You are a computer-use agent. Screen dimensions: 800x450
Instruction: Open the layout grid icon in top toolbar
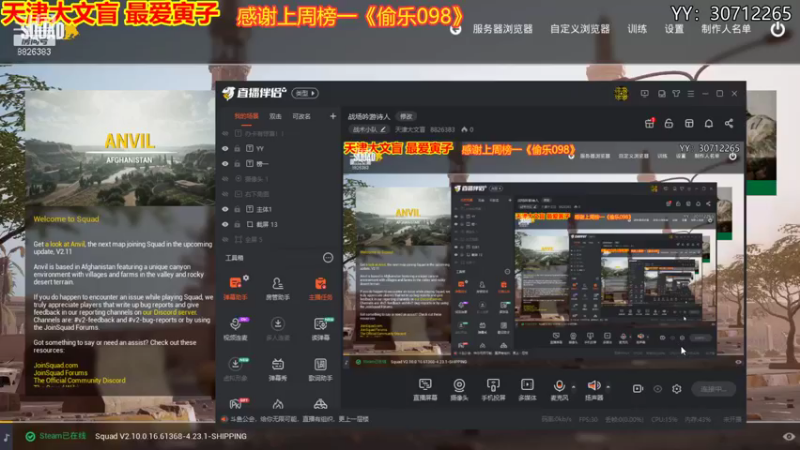click(x=689, y=123)
